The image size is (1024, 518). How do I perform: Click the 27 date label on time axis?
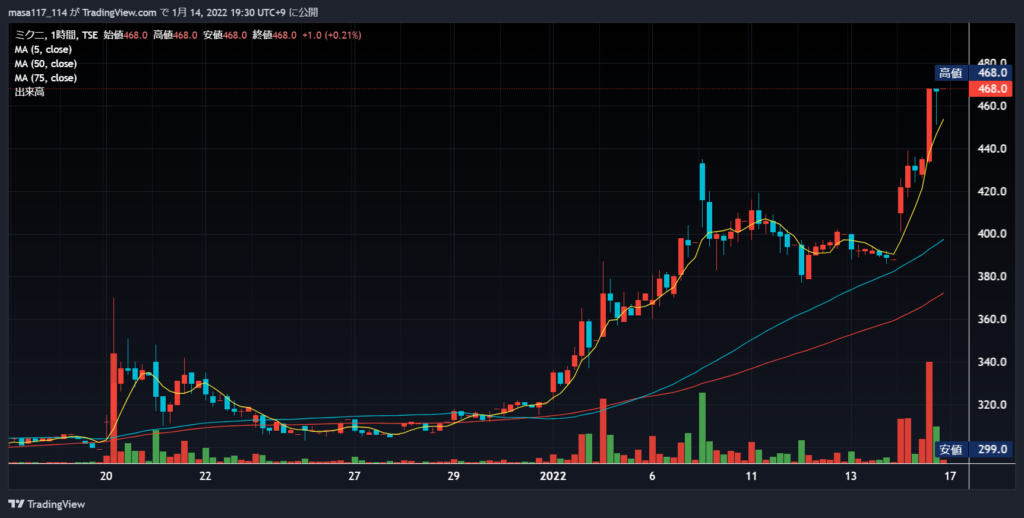click(354, 477)
